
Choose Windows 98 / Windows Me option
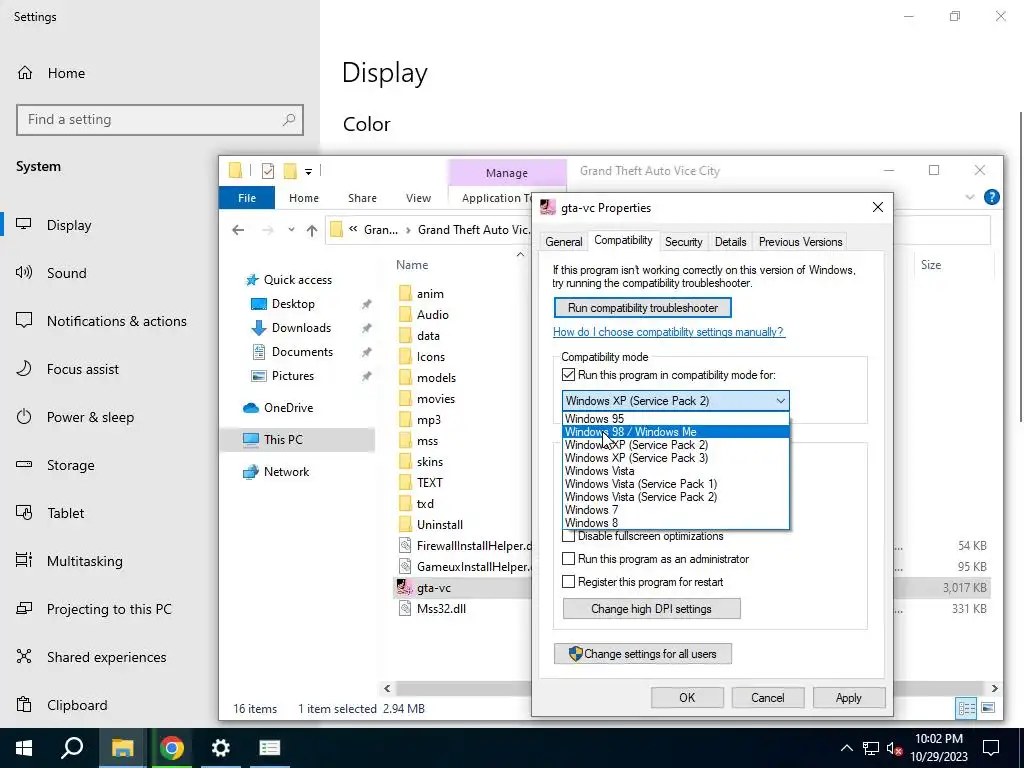675,432
